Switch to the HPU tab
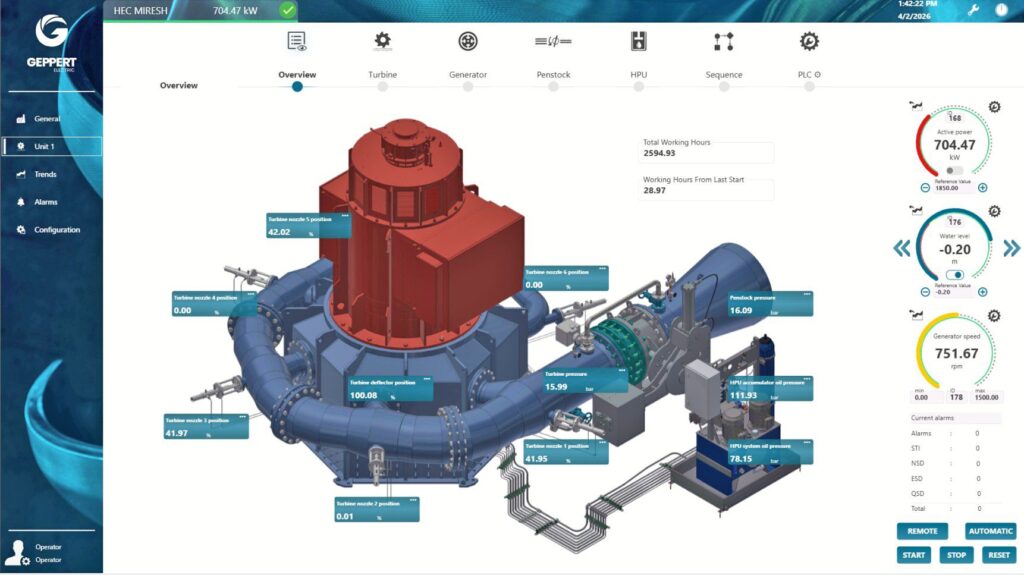 (x=639, y=74)
